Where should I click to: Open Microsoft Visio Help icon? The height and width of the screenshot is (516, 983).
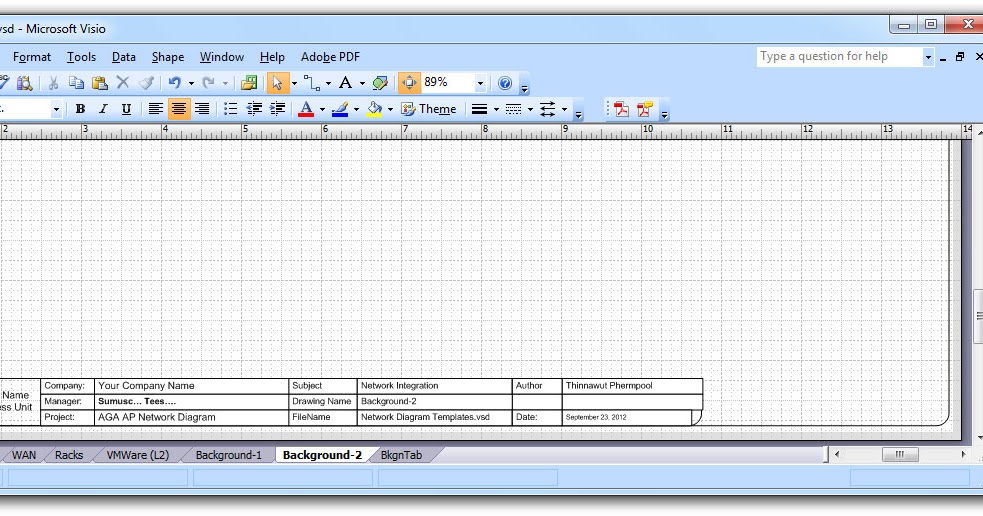click(505, 83)
